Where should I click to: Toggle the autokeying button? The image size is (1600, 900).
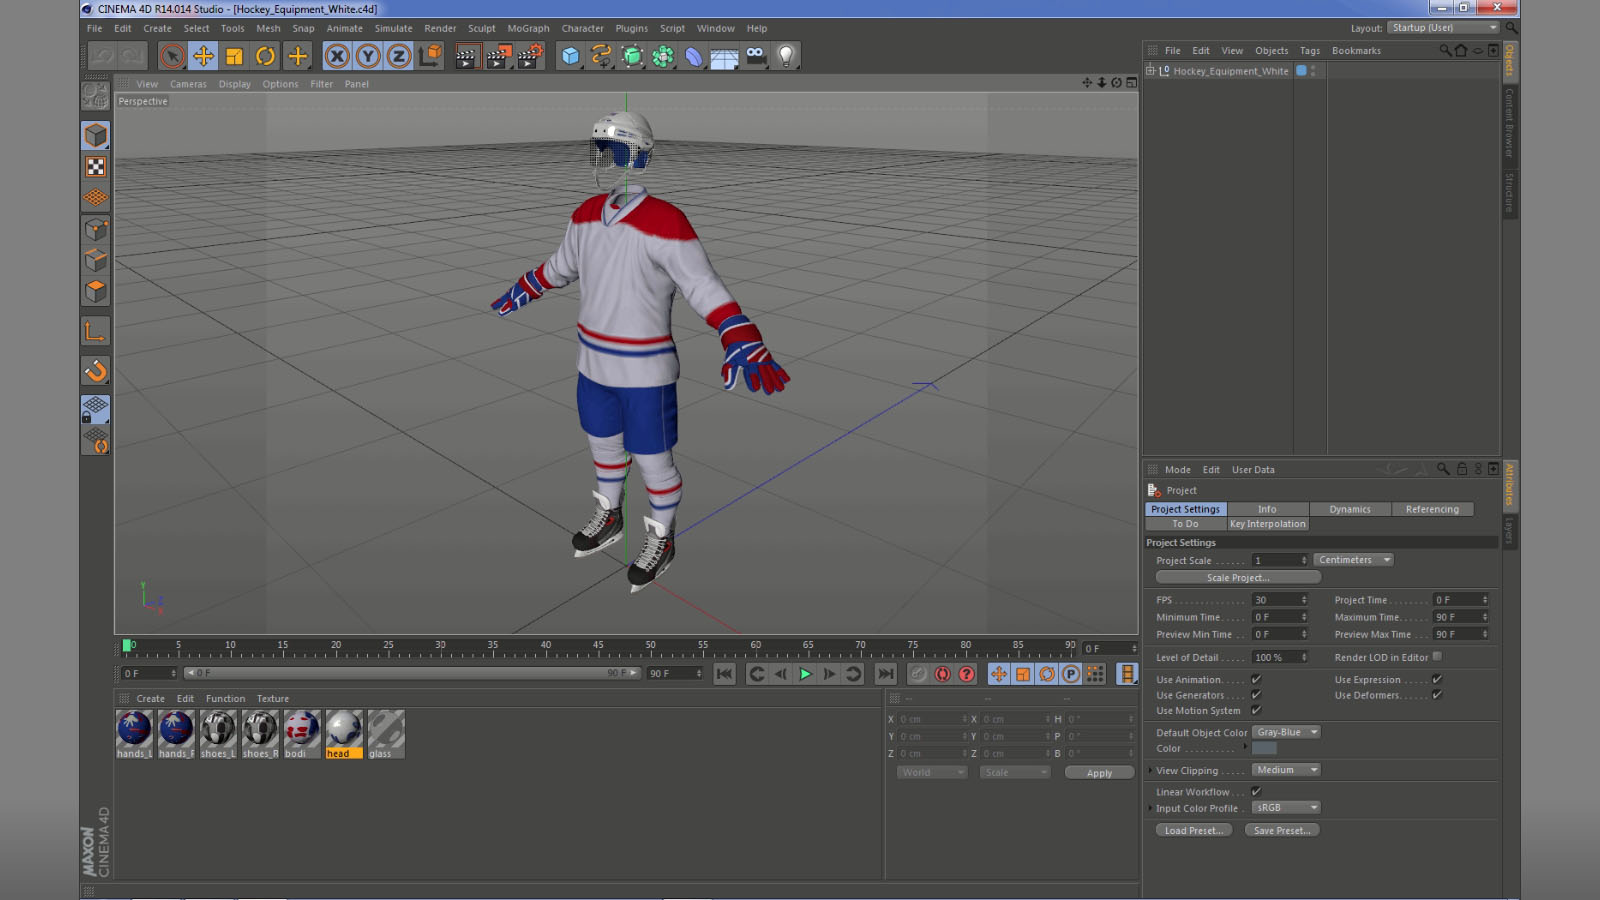click(x=942, y=674)
